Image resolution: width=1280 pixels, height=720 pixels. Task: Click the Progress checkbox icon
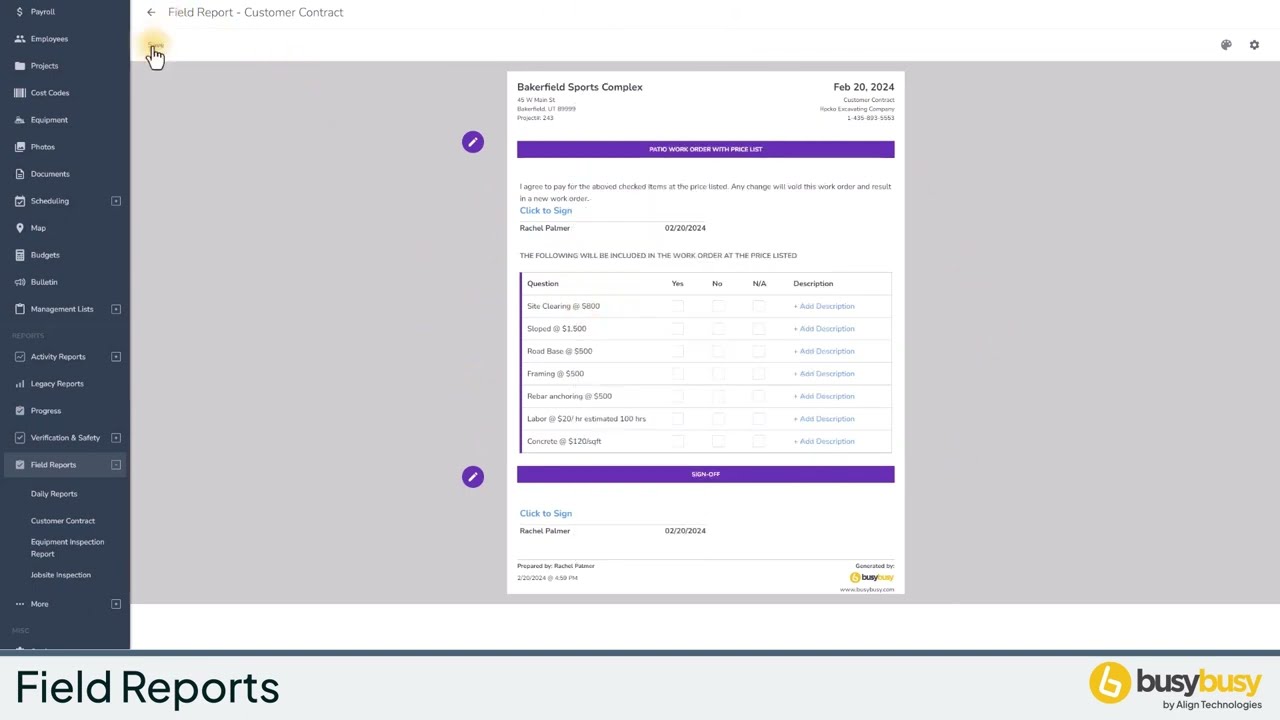coord(19,411)
